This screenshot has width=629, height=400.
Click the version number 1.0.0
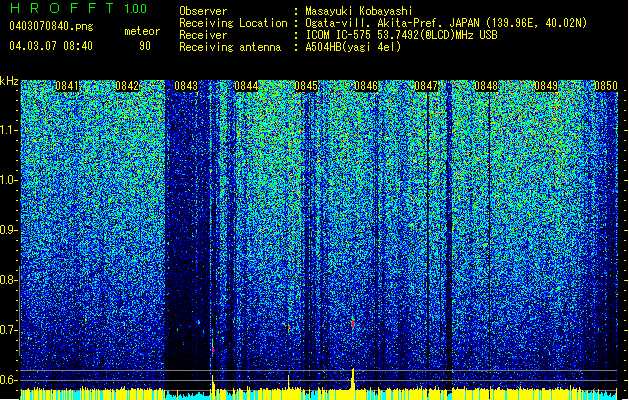[x=136, y=8]
